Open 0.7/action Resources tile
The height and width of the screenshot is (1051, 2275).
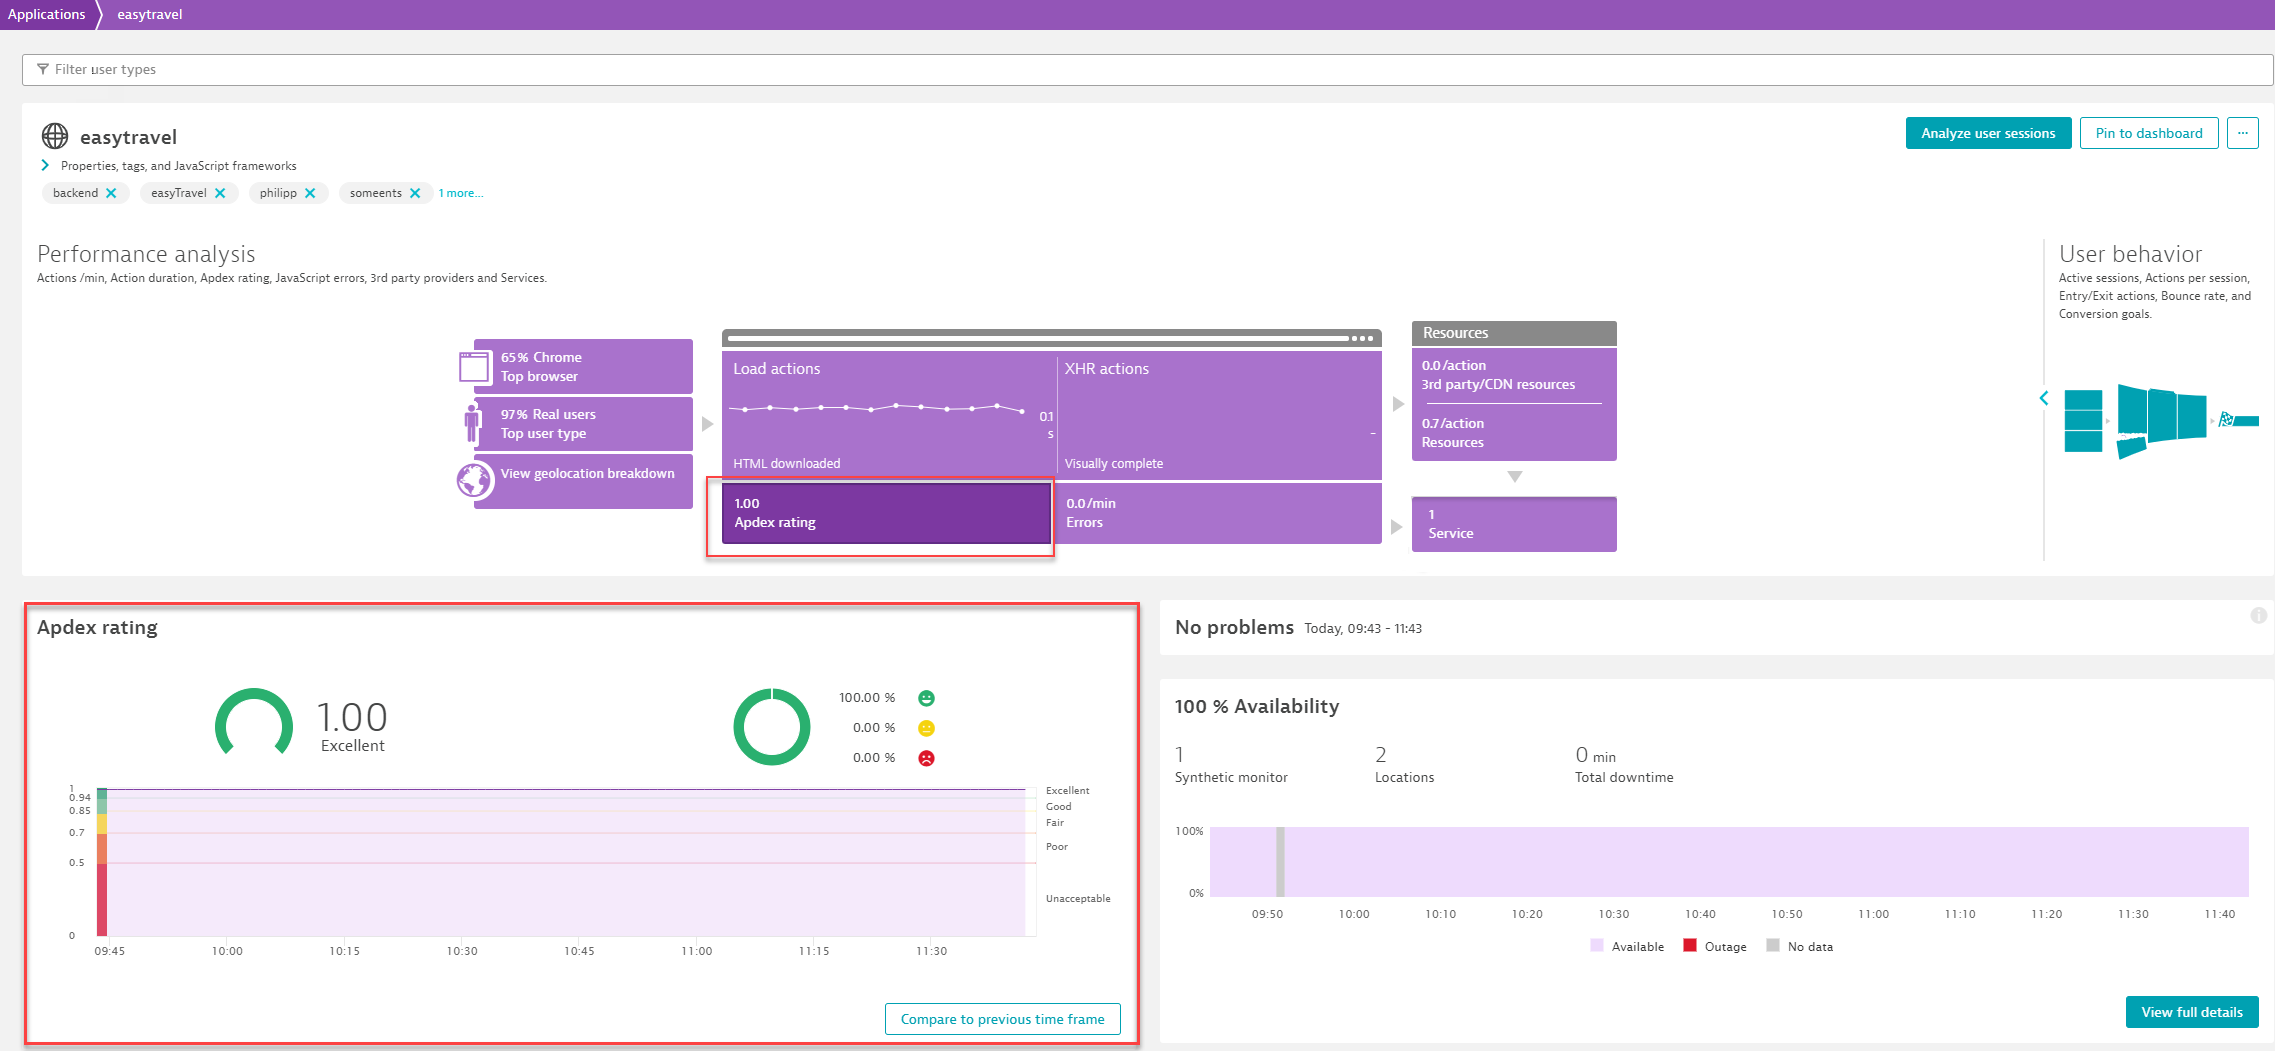(1514, 433)
